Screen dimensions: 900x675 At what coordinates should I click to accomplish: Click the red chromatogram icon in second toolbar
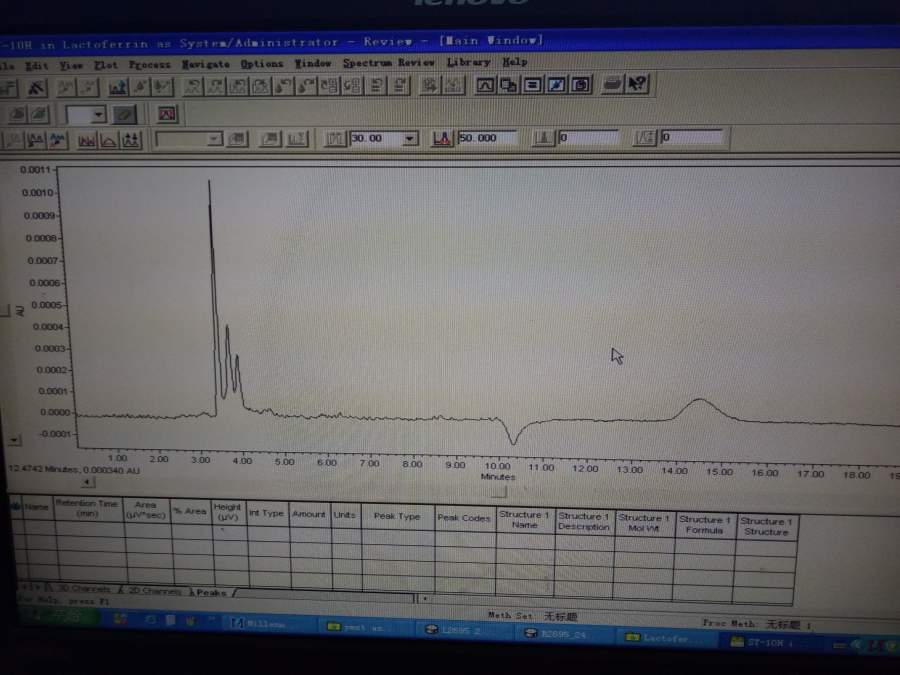point(167,114)
